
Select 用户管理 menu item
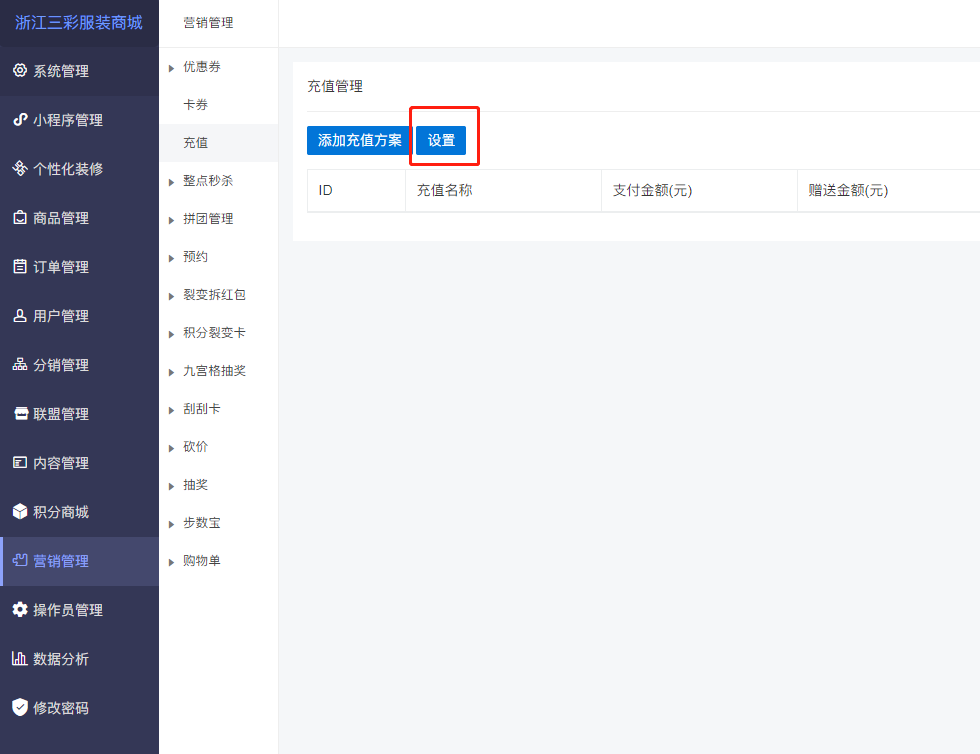tap(79, 316)
